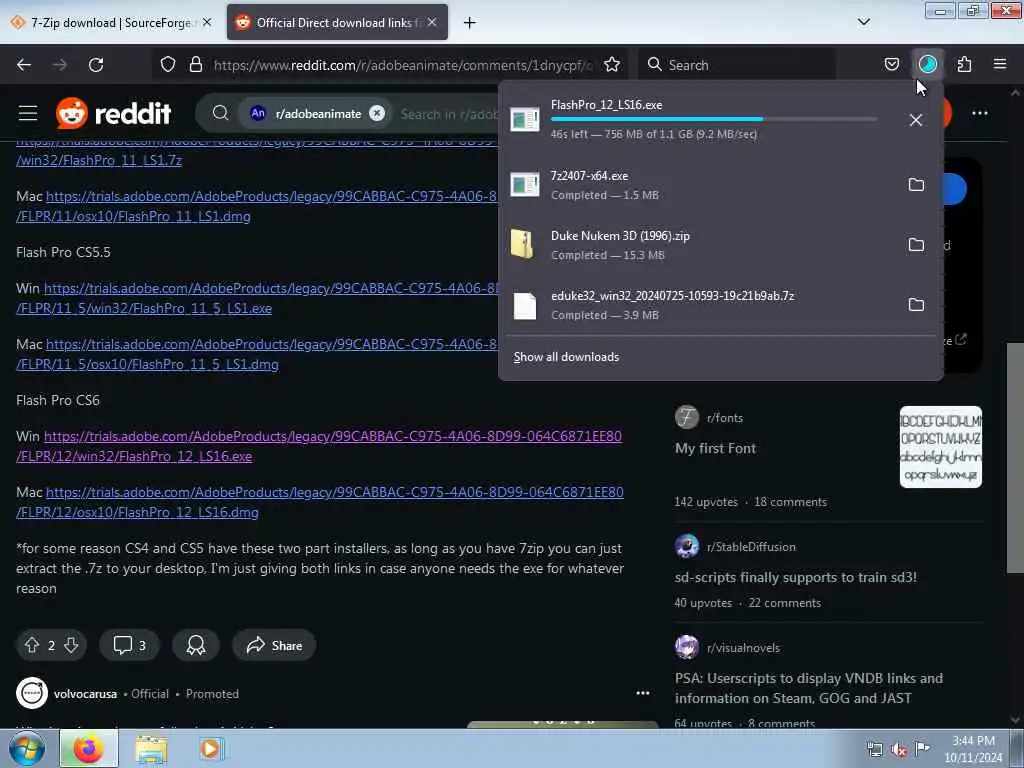This screenshot has width=1024, height=768.
Task: Open the r/visualnovels community link
Action: (743, 648)
